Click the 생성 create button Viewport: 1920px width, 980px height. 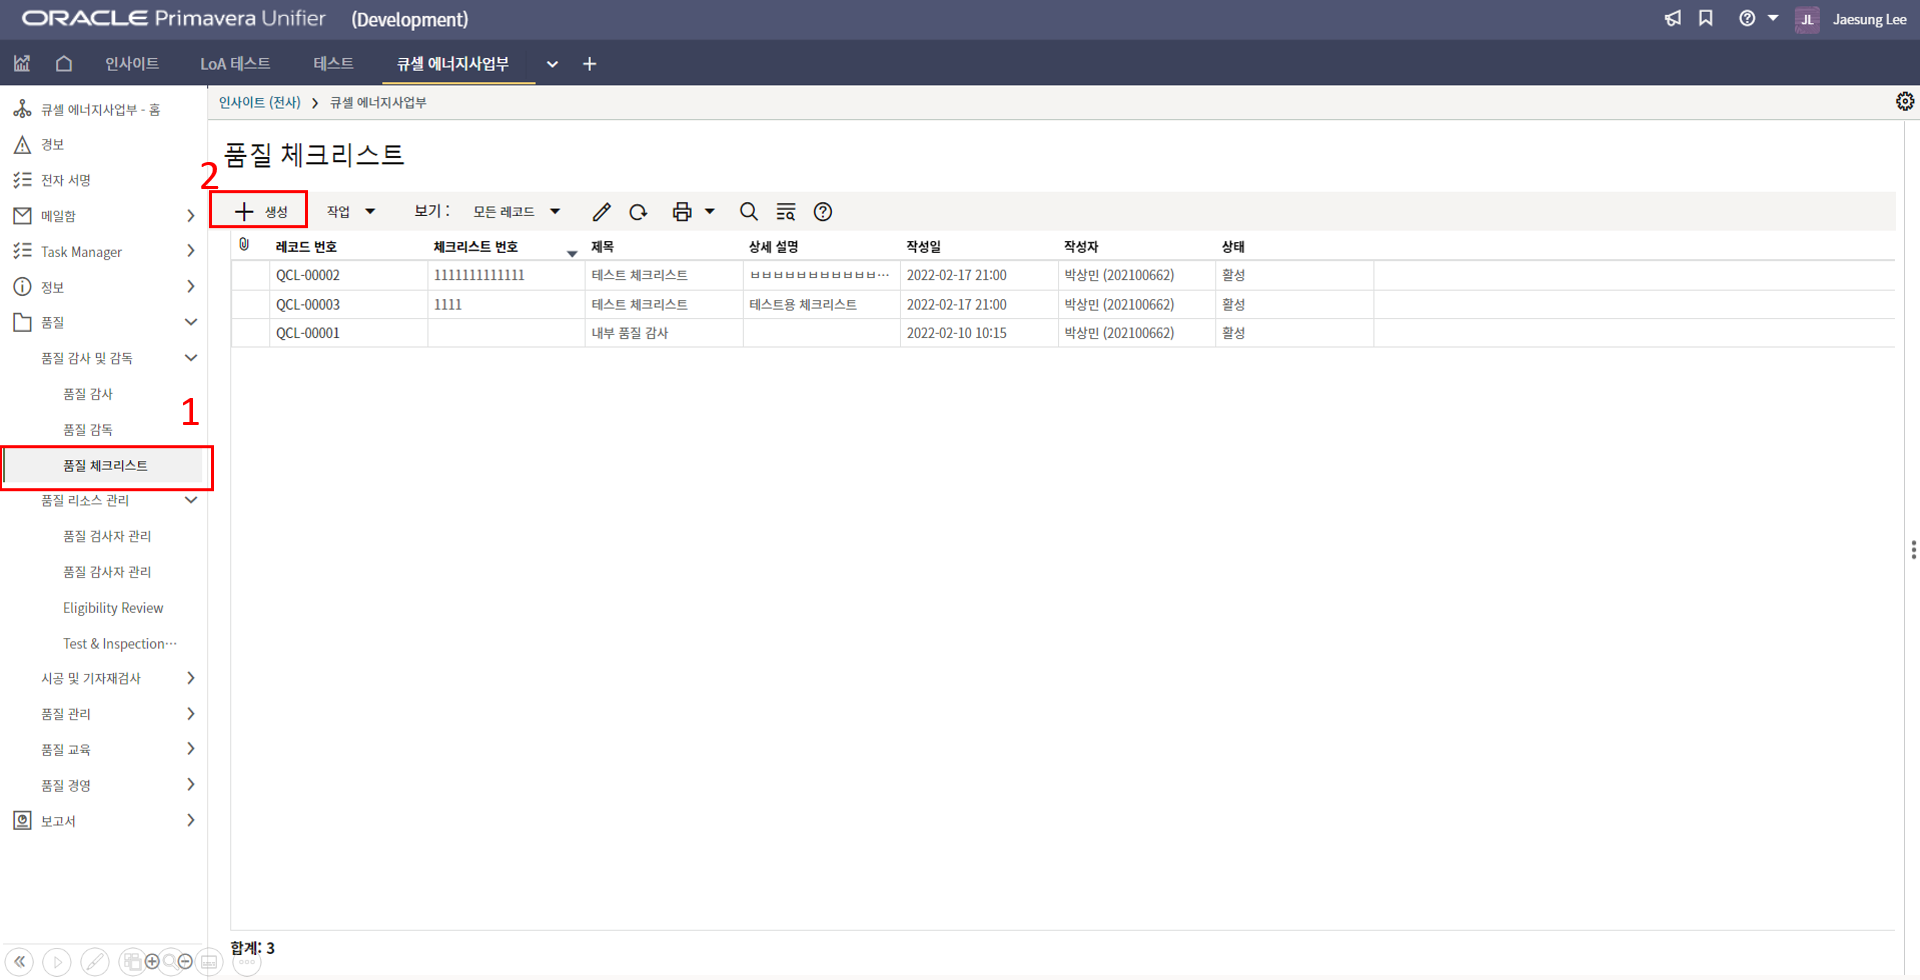click(260, 212)
